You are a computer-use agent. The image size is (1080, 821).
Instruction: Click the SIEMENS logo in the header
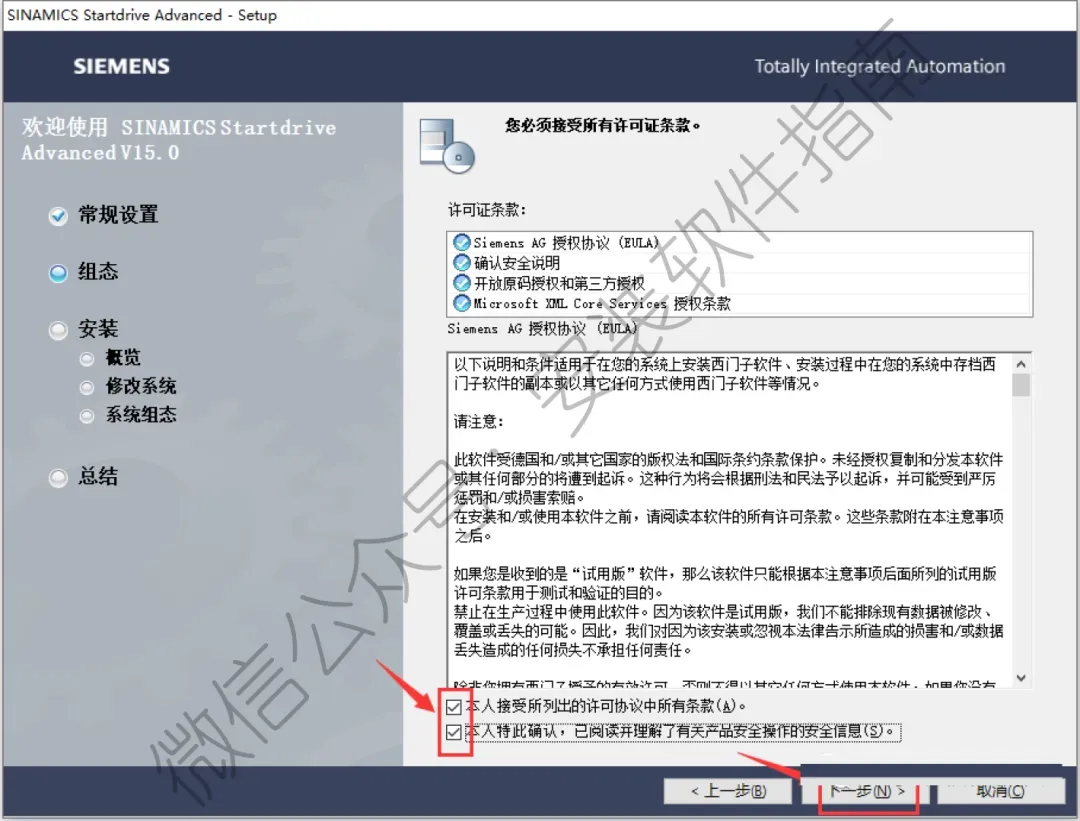[121, 66]
